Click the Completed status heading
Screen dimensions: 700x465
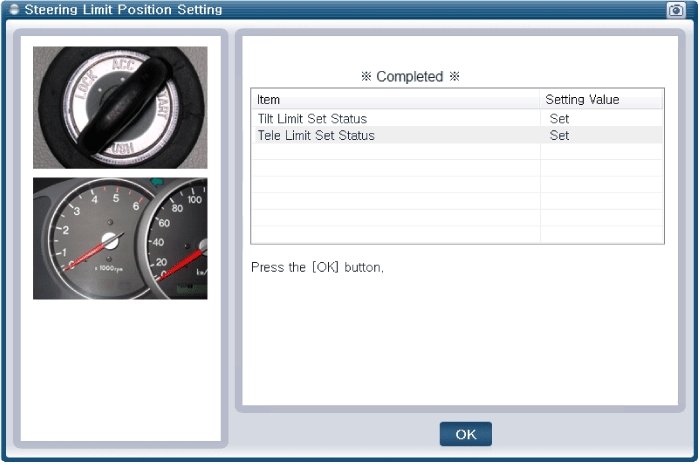[x=410, y=77]
